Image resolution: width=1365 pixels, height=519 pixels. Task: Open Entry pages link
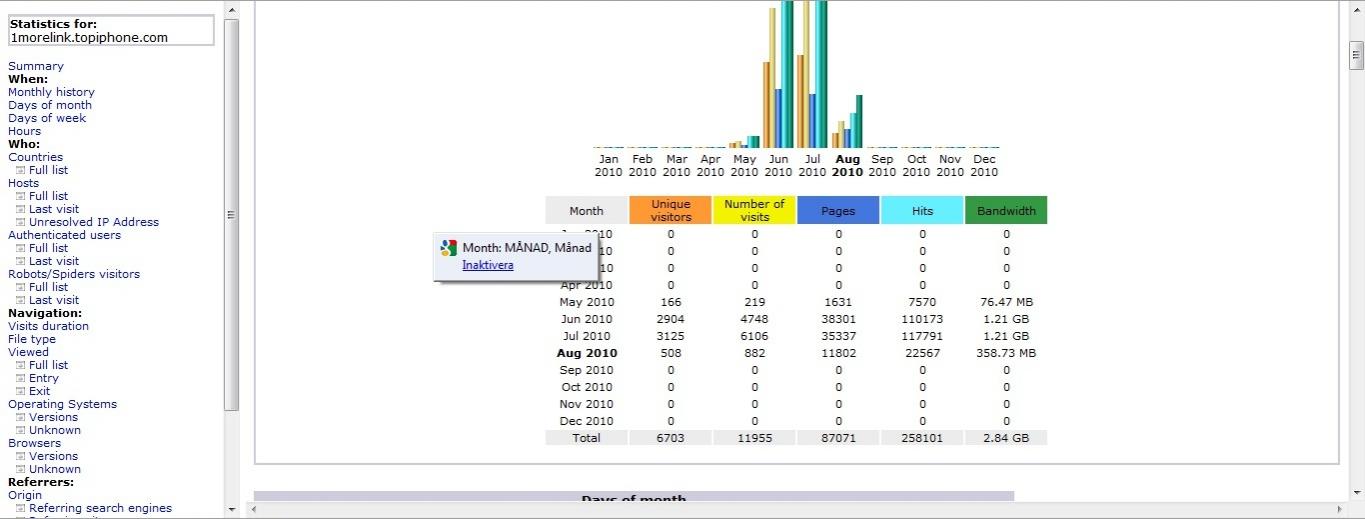click(44, 378)
